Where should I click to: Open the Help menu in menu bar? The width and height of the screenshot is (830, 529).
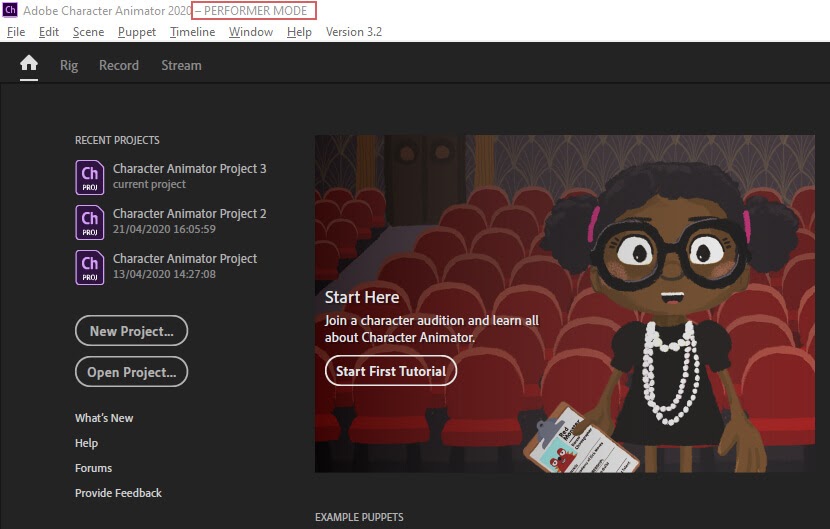[299, 32]
